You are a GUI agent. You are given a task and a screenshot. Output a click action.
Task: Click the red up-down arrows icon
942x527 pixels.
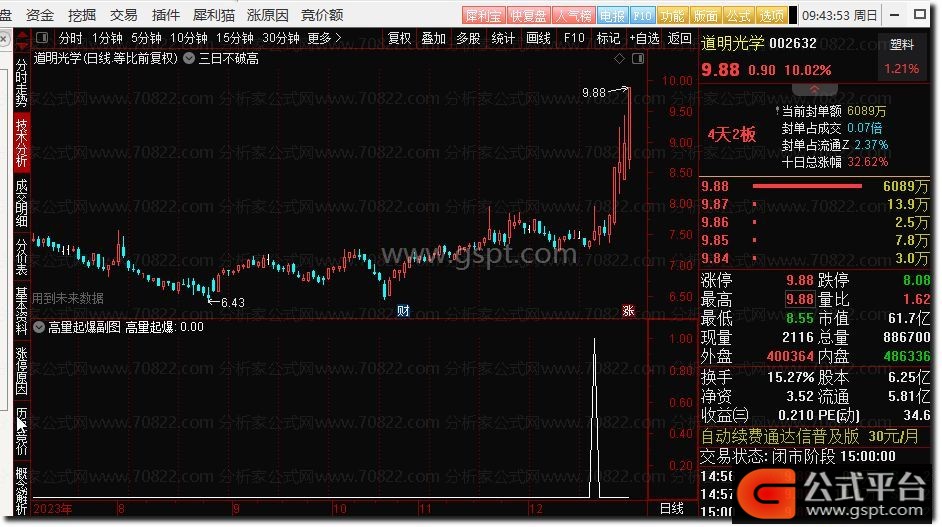pos(22,41)
